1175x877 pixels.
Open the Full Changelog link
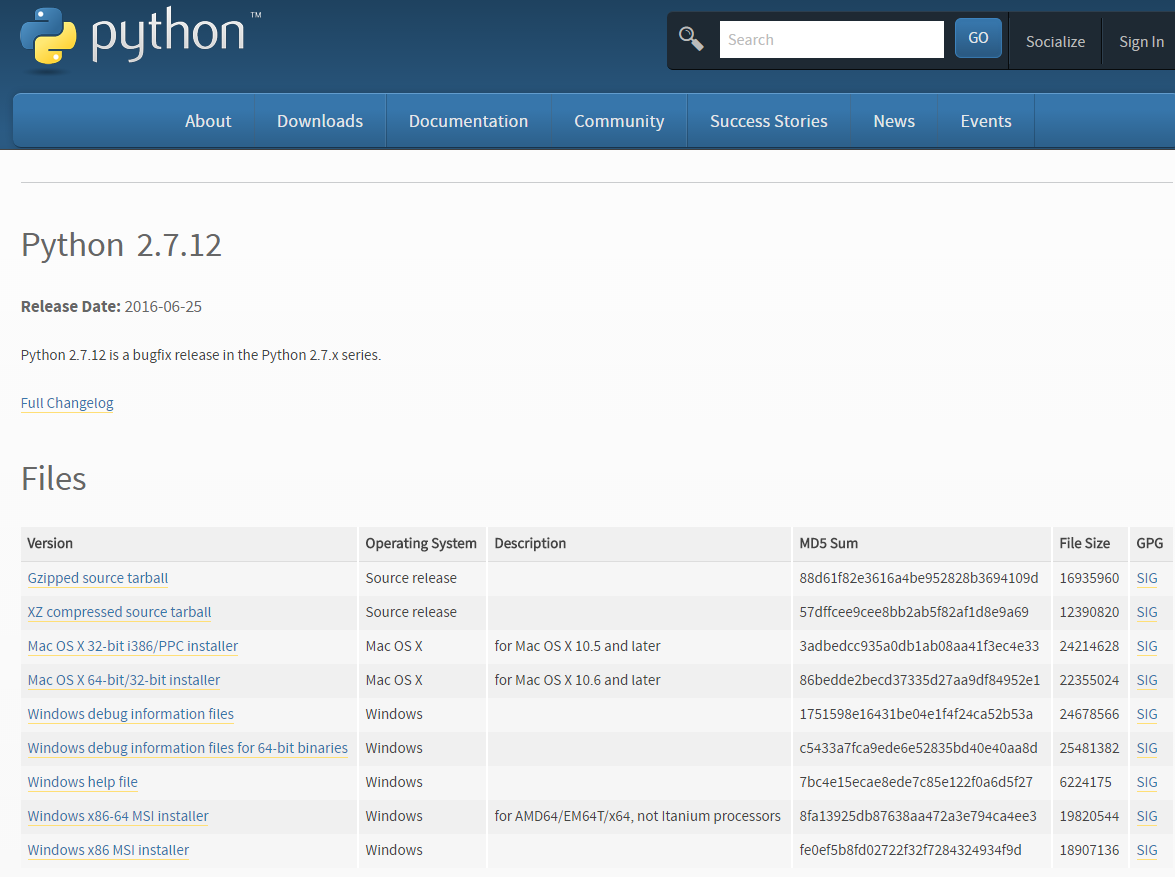tap(67, 403)
